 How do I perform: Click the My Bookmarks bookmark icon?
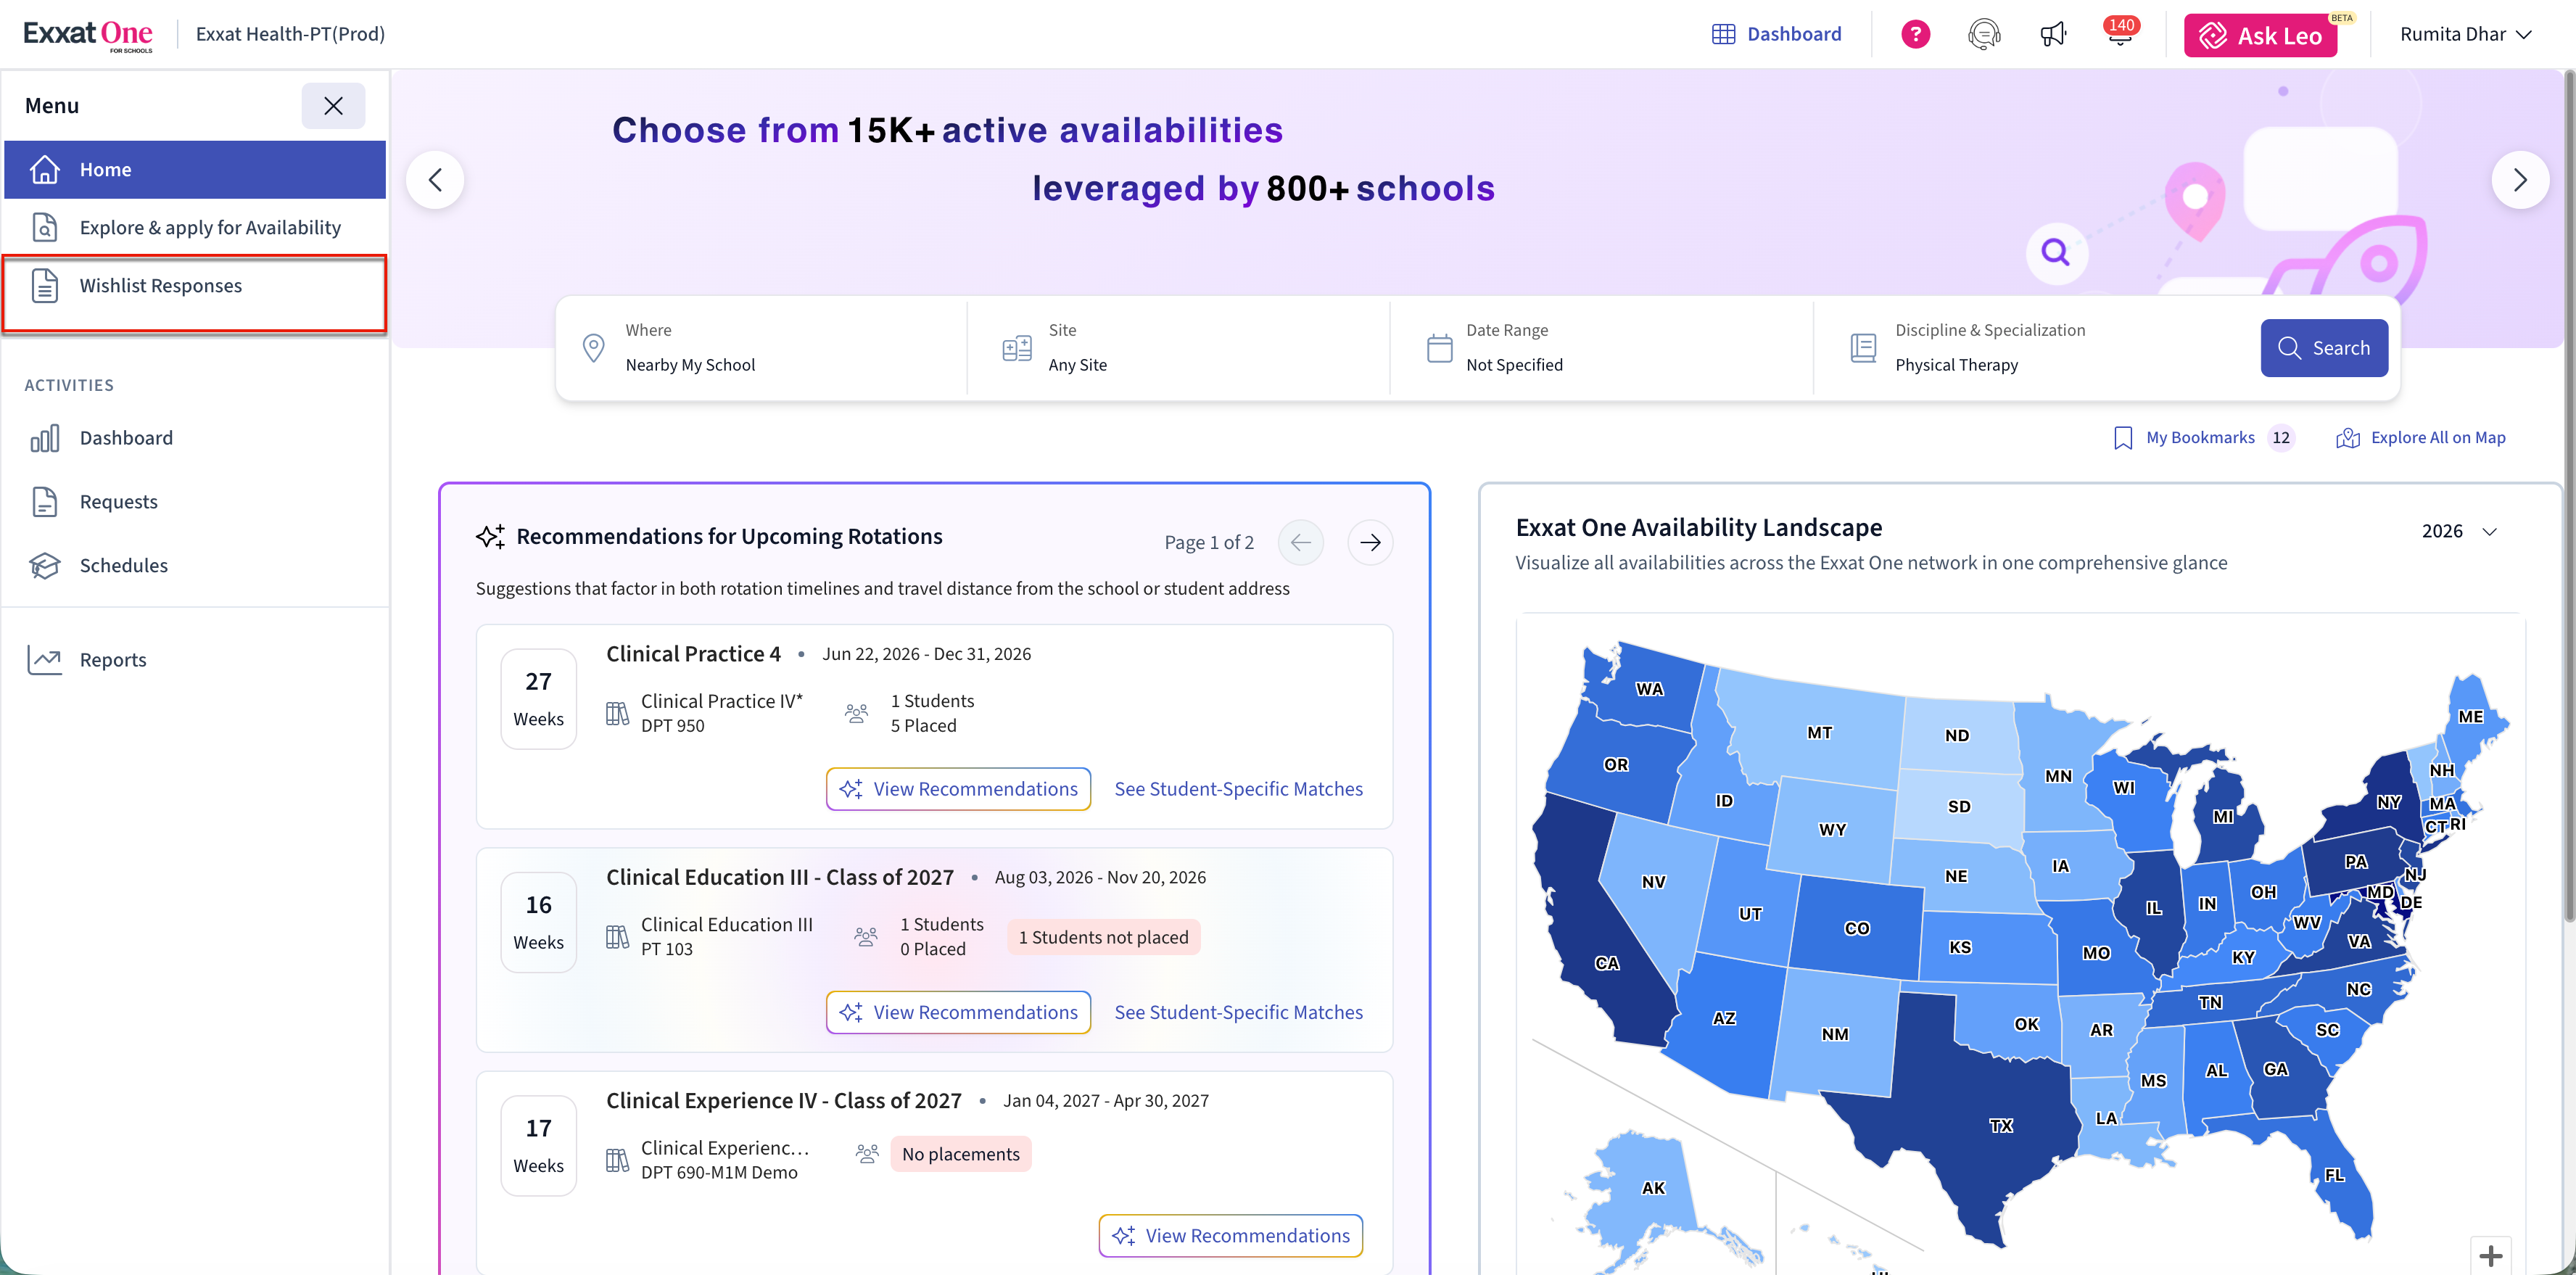point(2123,438)
